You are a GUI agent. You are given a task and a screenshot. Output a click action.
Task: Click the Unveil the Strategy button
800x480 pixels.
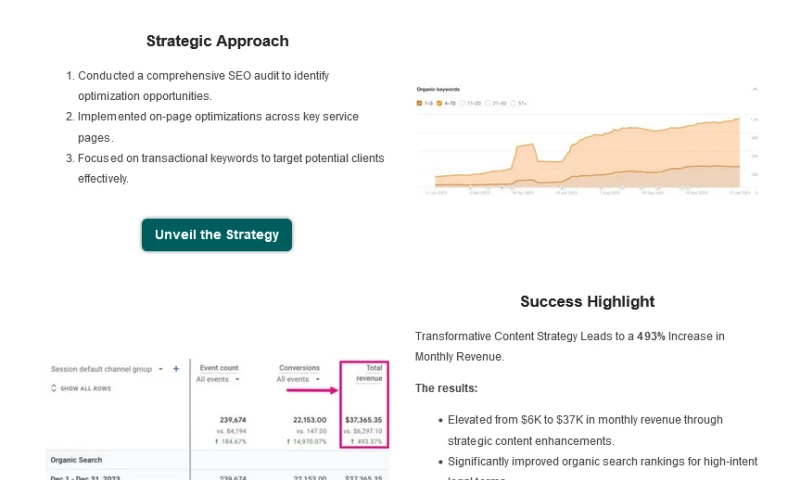[217, 235]
